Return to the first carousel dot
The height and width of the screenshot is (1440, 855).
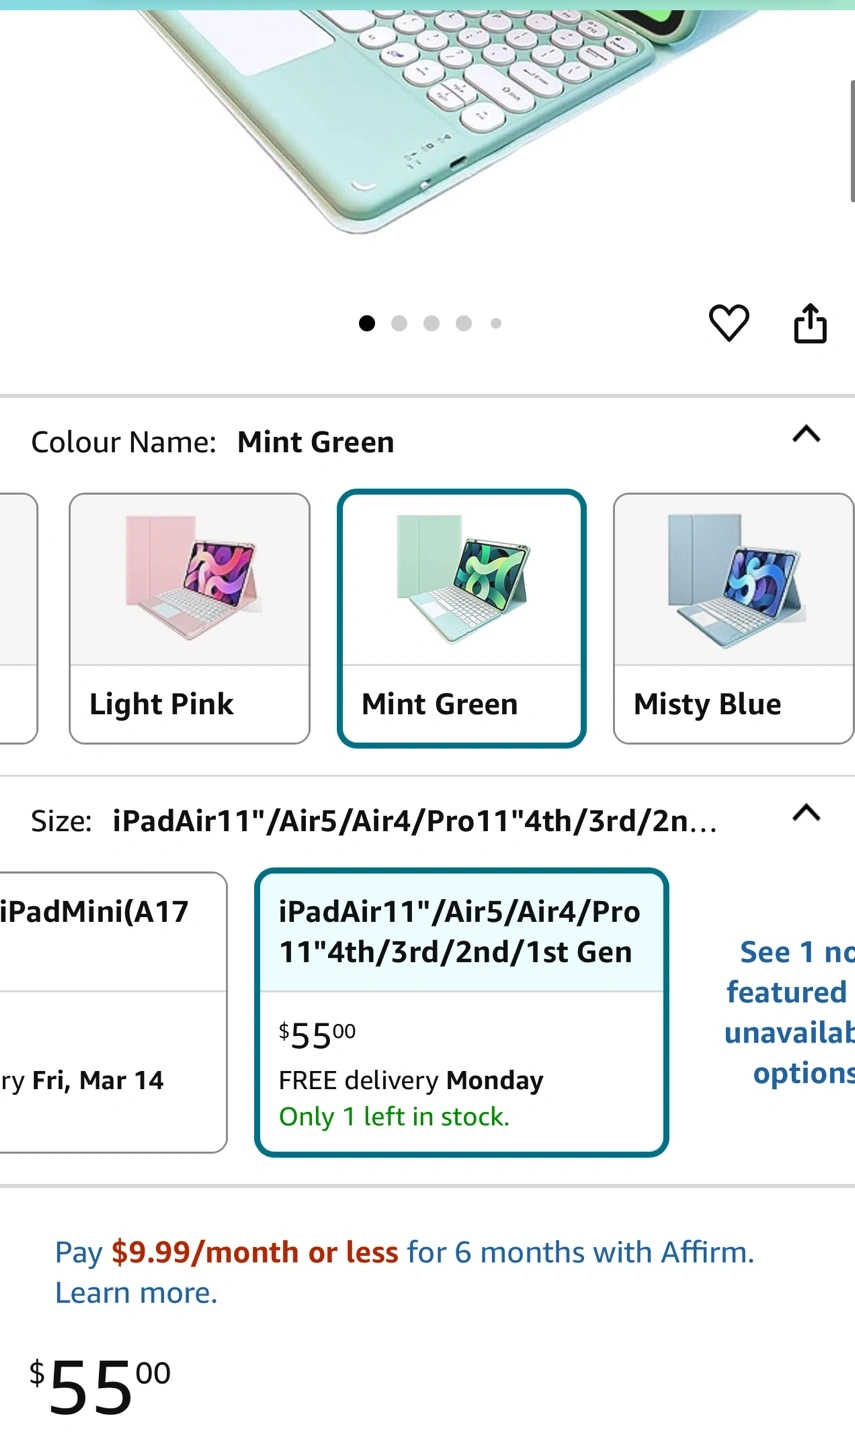pyautogui.click(x=367, y=323)
